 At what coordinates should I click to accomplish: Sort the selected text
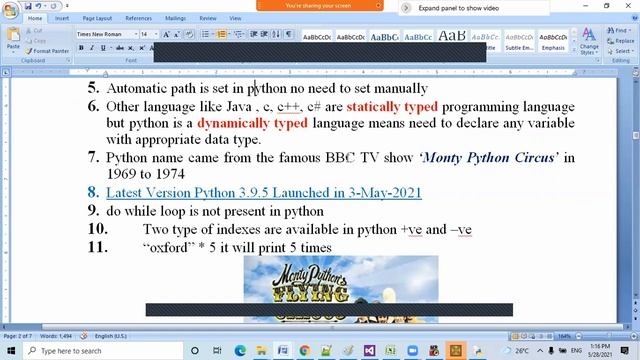coord(276,34)
